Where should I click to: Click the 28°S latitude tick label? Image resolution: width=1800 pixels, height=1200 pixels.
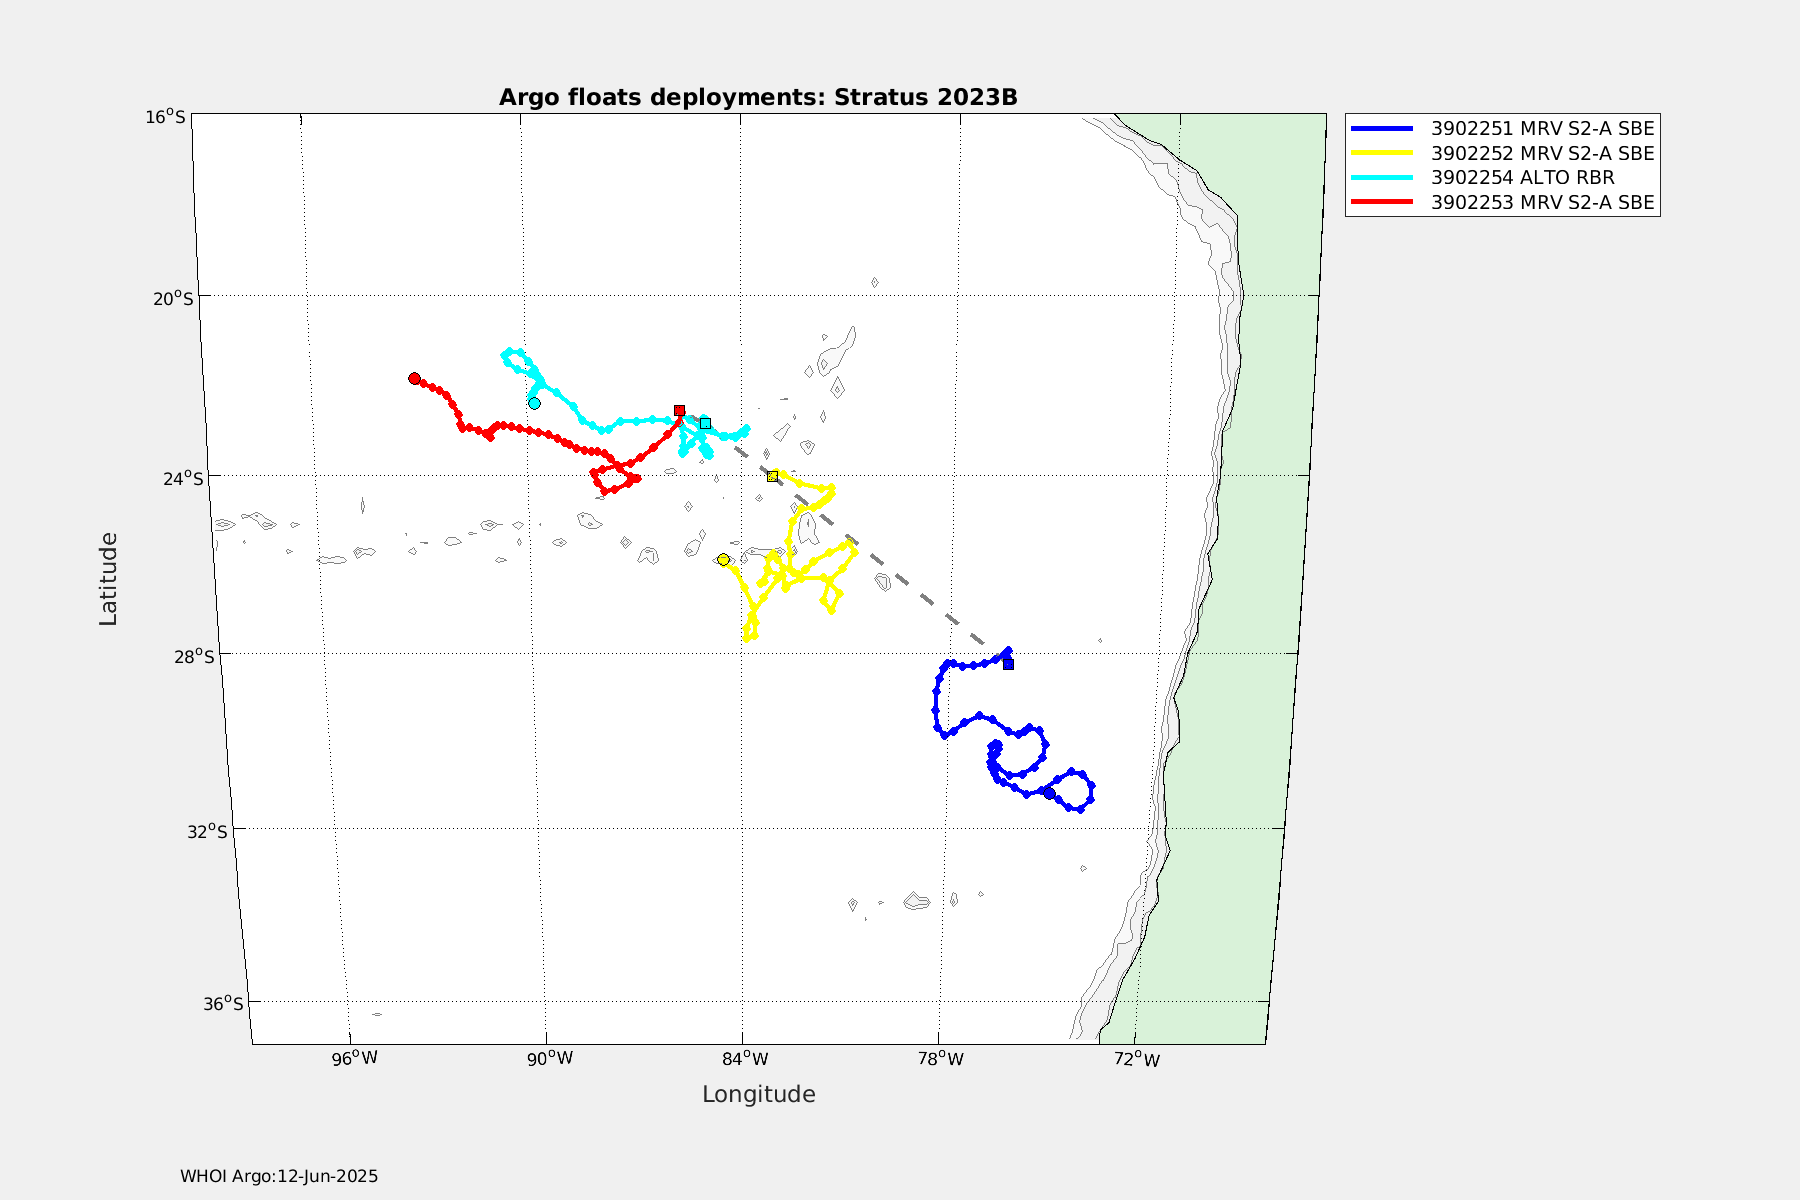coord(194,655)
